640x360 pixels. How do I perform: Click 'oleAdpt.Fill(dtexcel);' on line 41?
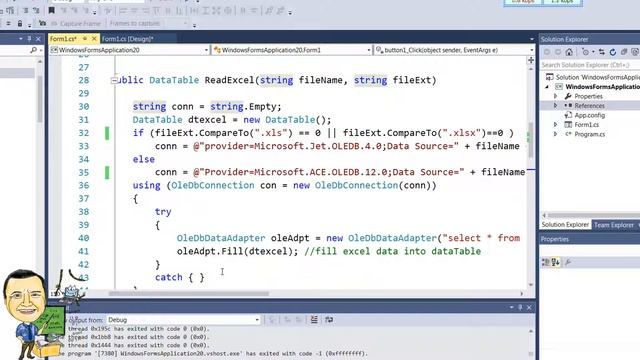tap(238, 251)
